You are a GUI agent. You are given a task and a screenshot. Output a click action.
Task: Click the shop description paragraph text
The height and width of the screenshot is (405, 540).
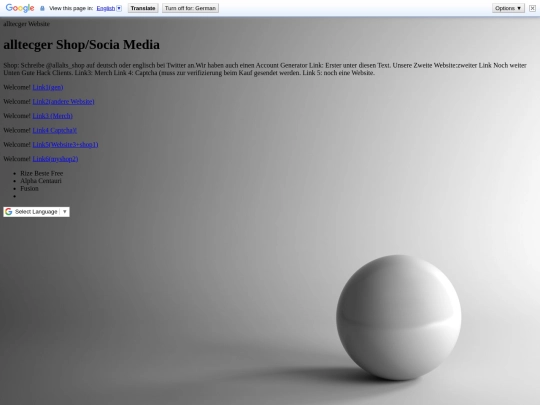(x=265, y=69)
